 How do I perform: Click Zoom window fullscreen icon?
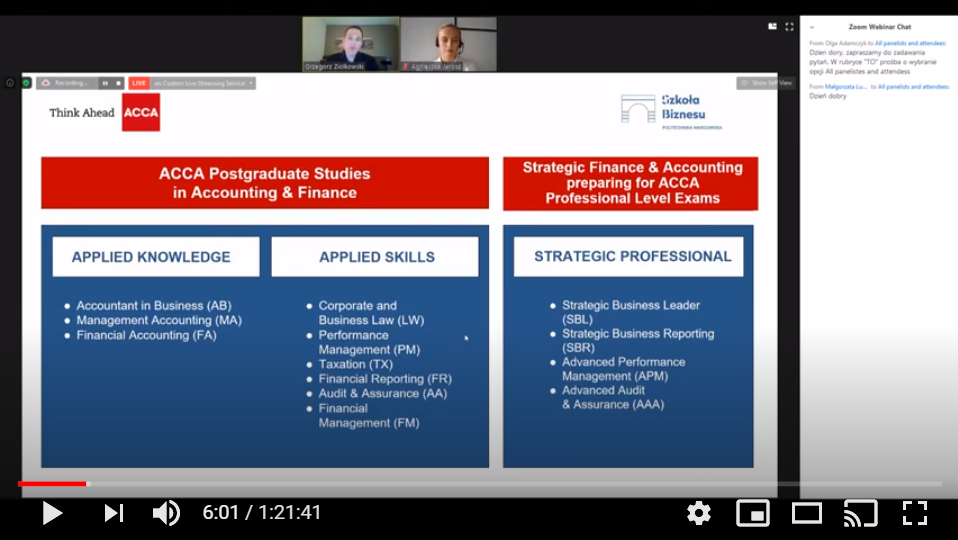pos(789,27)
